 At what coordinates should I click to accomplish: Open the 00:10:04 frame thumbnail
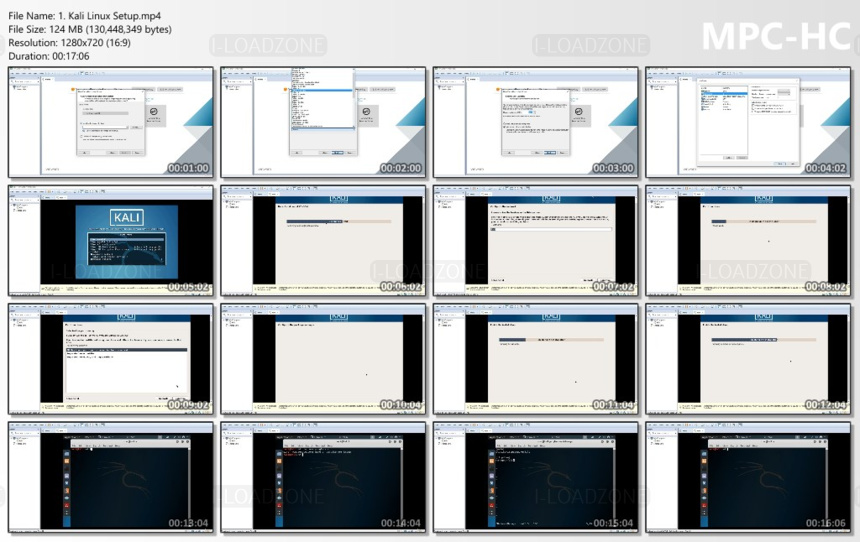(323, 359)
